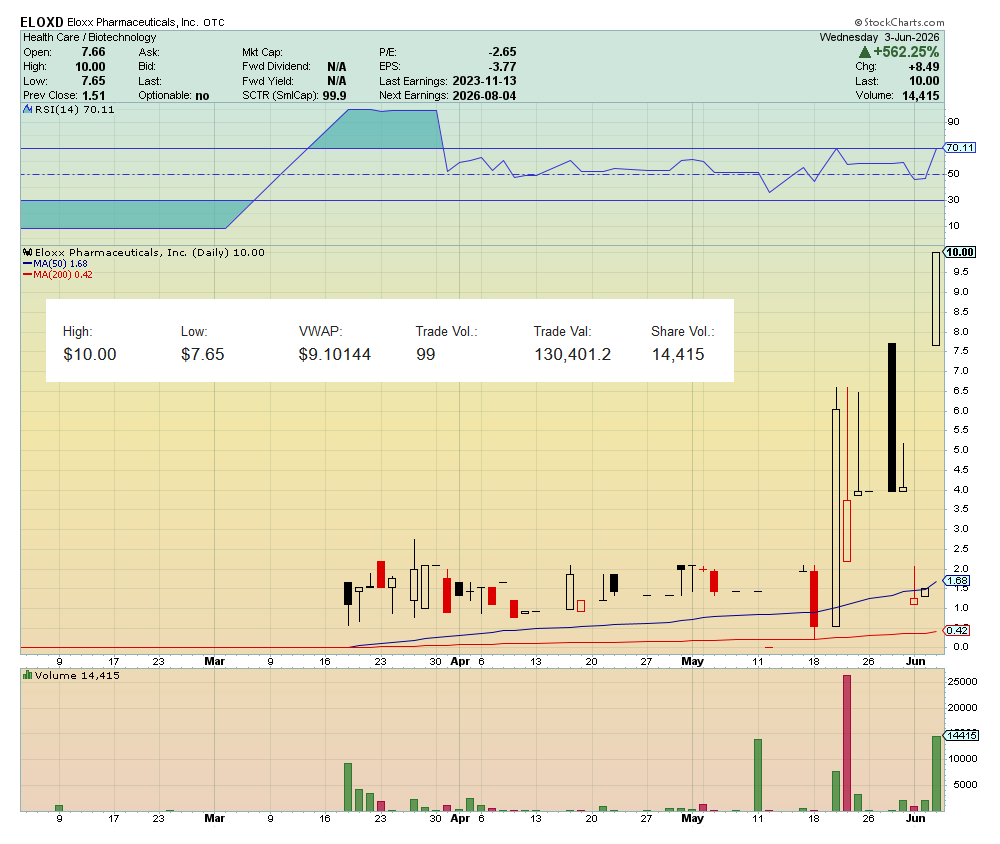Click the Eloxx Pharmaceuticals, Inc. (Daily) 10.00 chart title

coord(149,253)
